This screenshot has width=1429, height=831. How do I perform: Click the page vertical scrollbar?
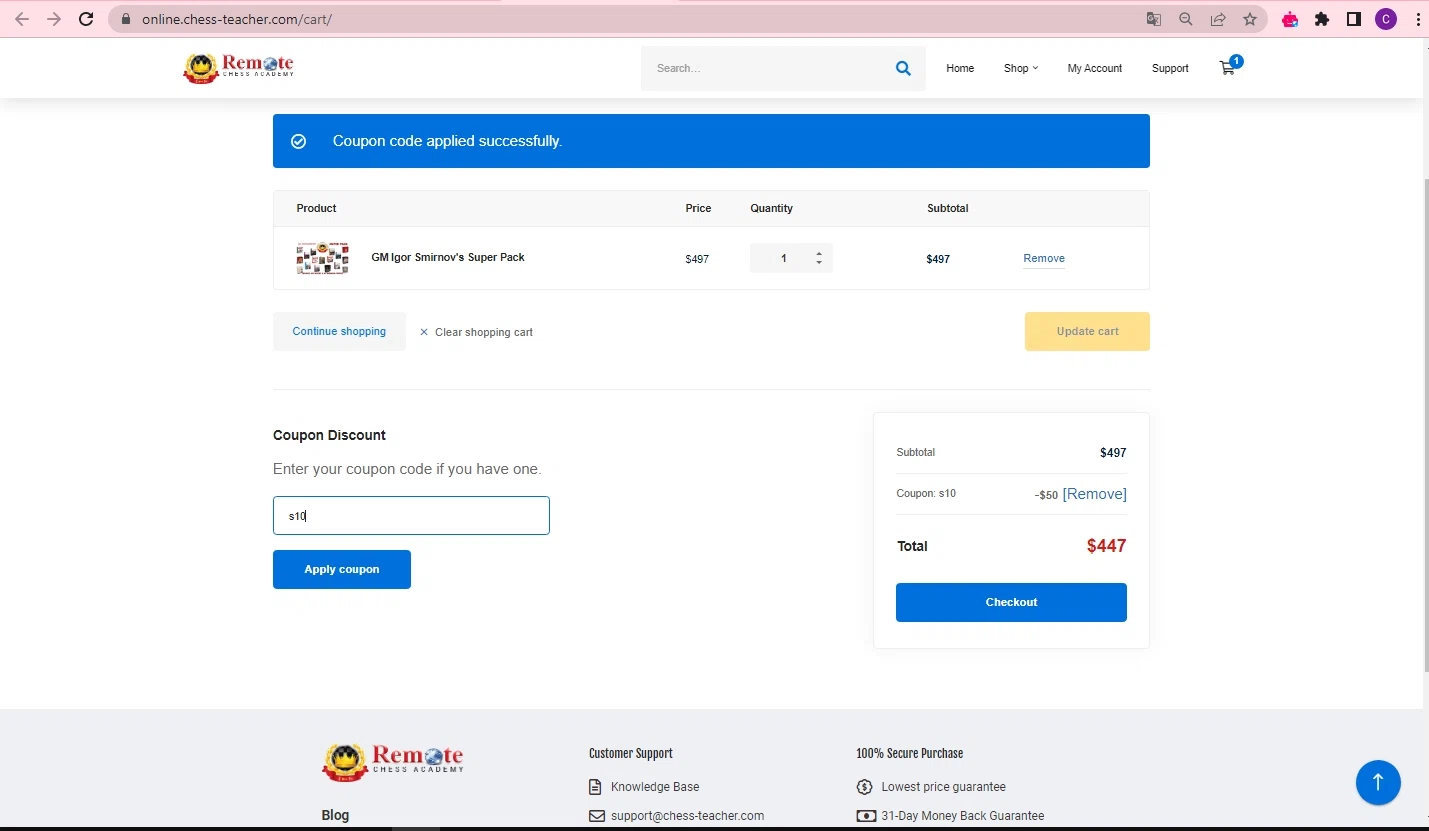(1425, 424)
